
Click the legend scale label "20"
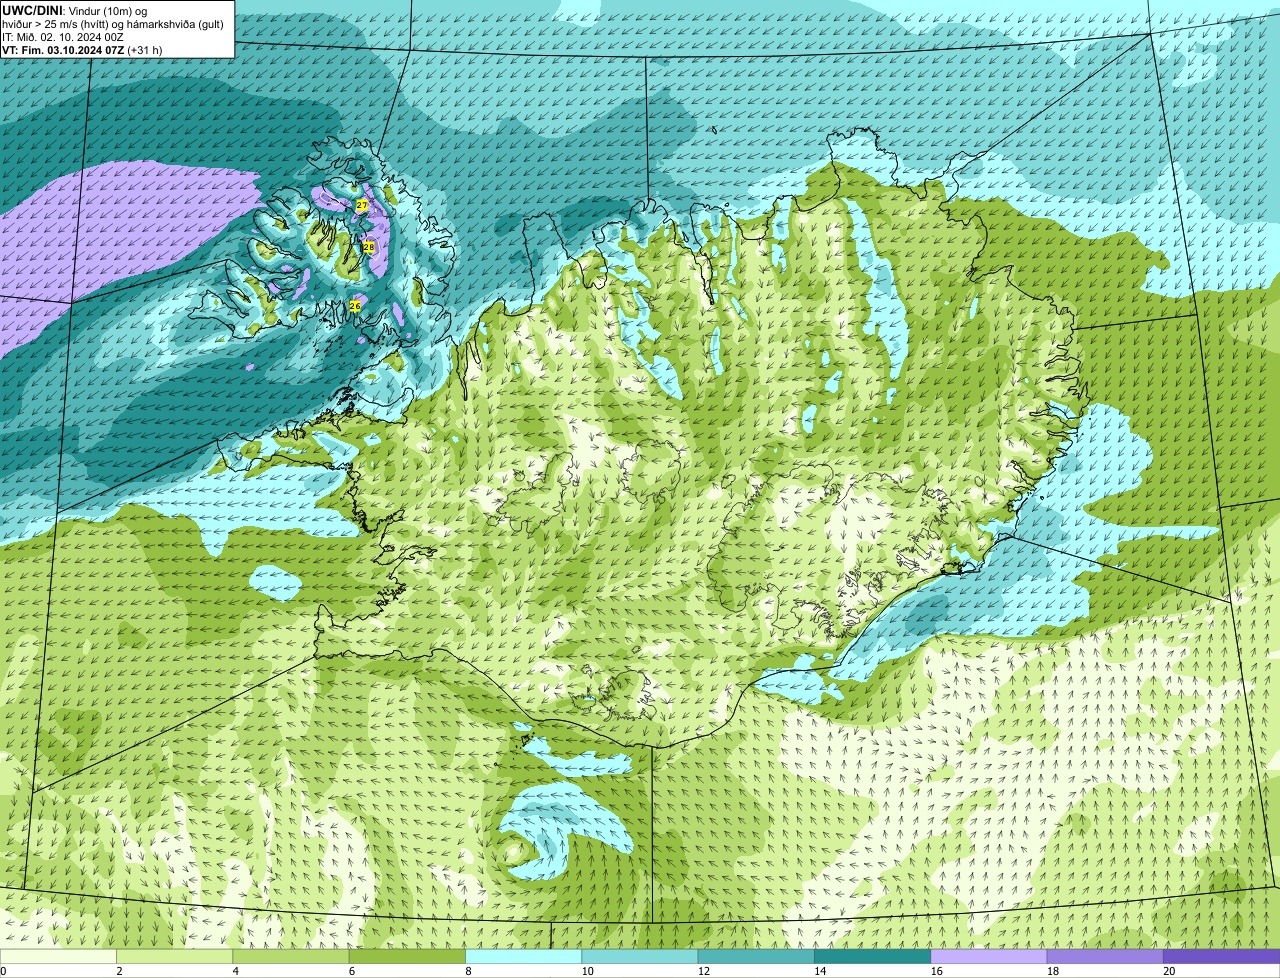click(1169, 971)
